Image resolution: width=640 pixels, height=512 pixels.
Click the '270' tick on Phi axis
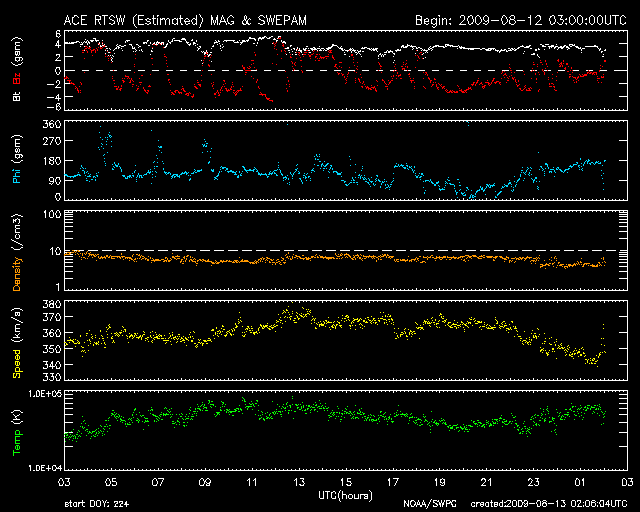pos(52,141)
